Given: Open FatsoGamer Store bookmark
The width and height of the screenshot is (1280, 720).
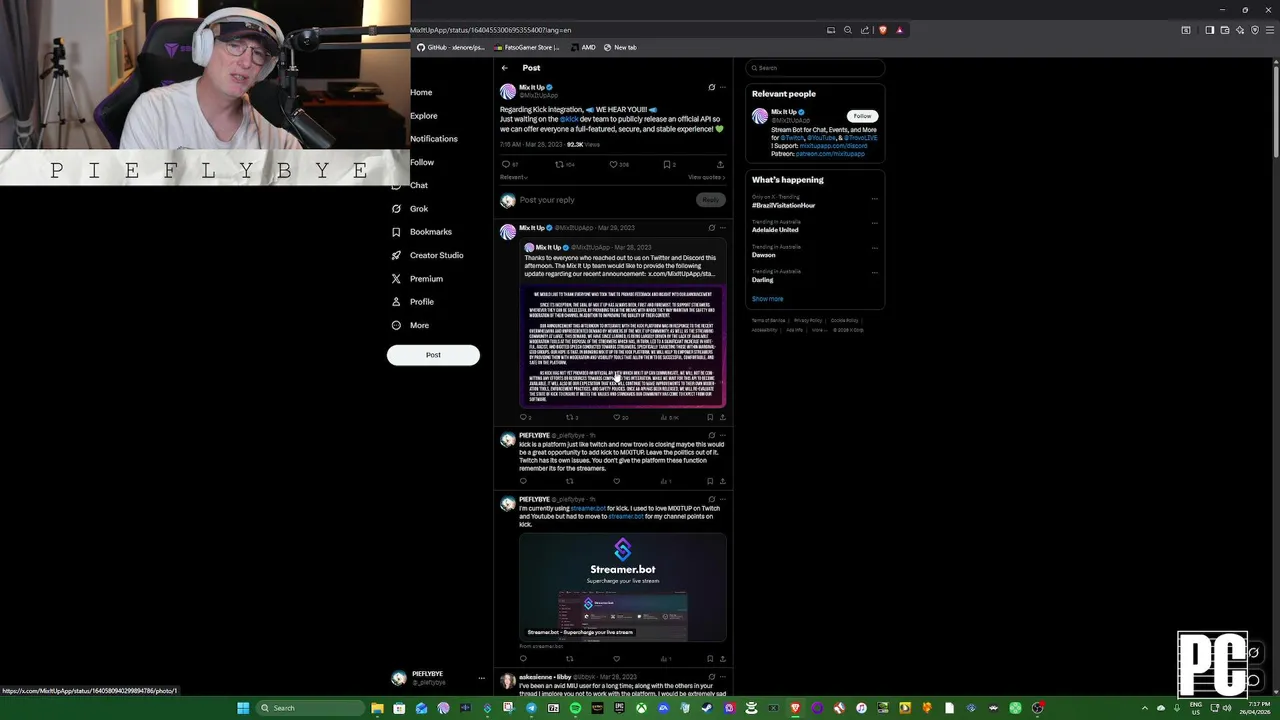Looking at the screenshot, I should (x=527, y=47).
